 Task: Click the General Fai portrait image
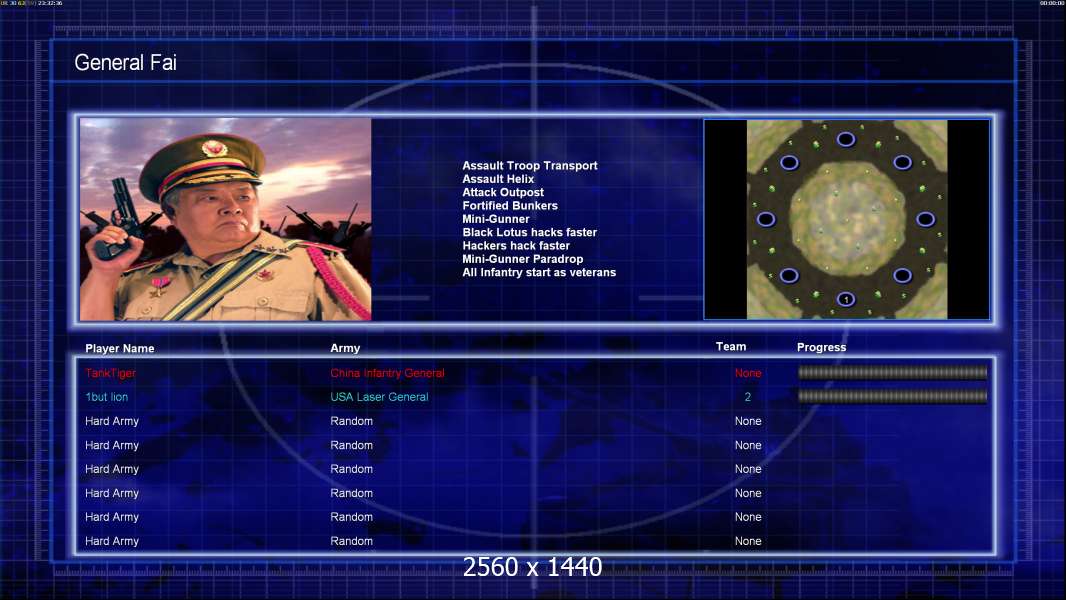click(226, 219)
